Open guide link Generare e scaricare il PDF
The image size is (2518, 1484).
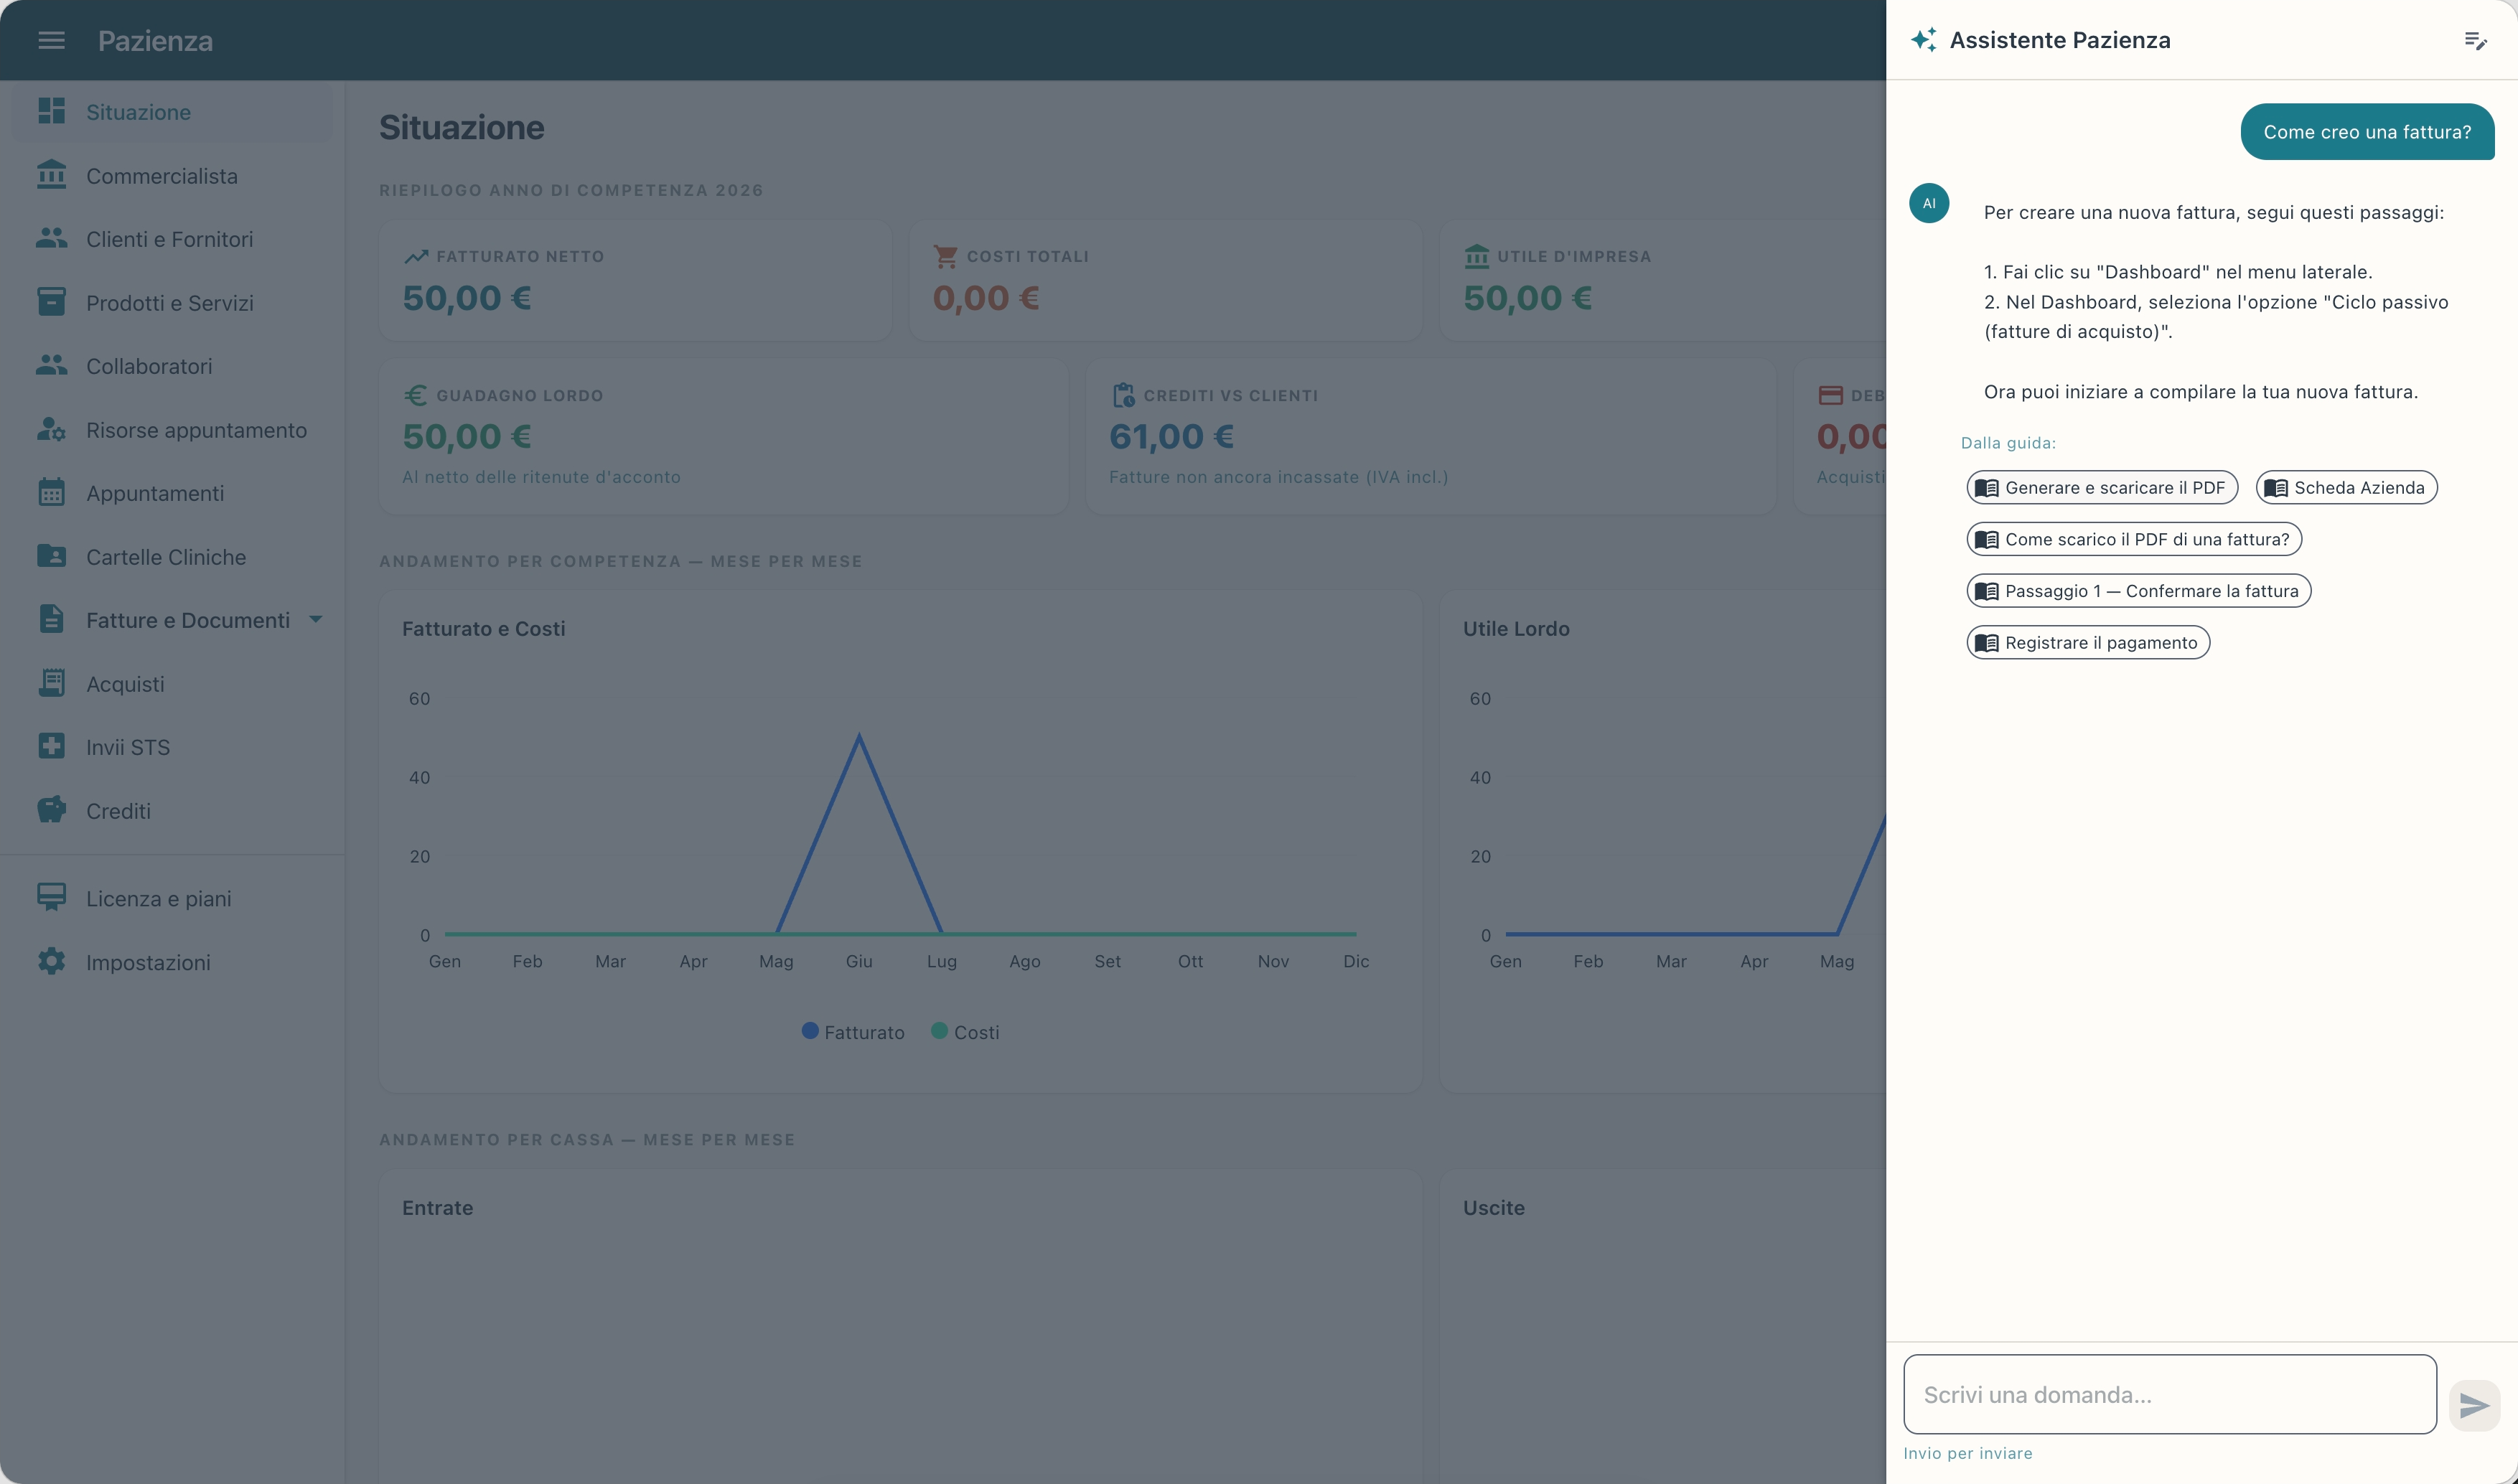(2101, 487)
